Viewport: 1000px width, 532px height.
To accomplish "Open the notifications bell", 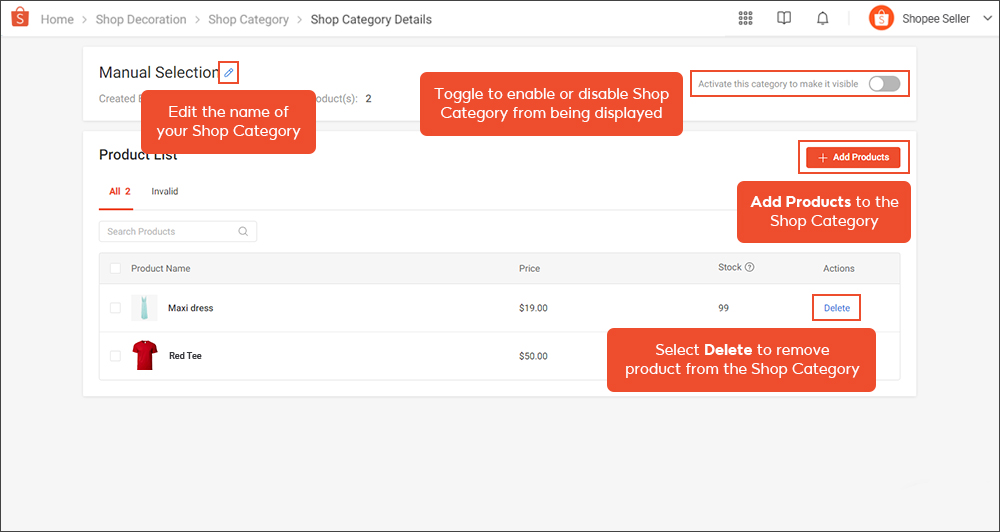I will coord(823,18).
